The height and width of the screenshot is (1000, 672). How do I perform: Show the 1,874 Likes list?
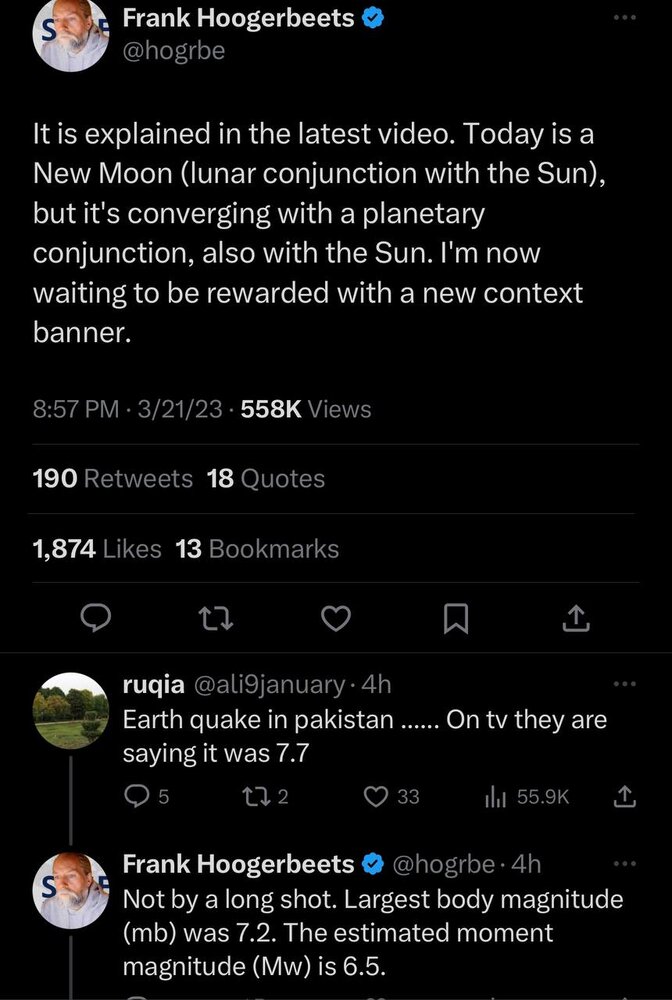[97, 548]
